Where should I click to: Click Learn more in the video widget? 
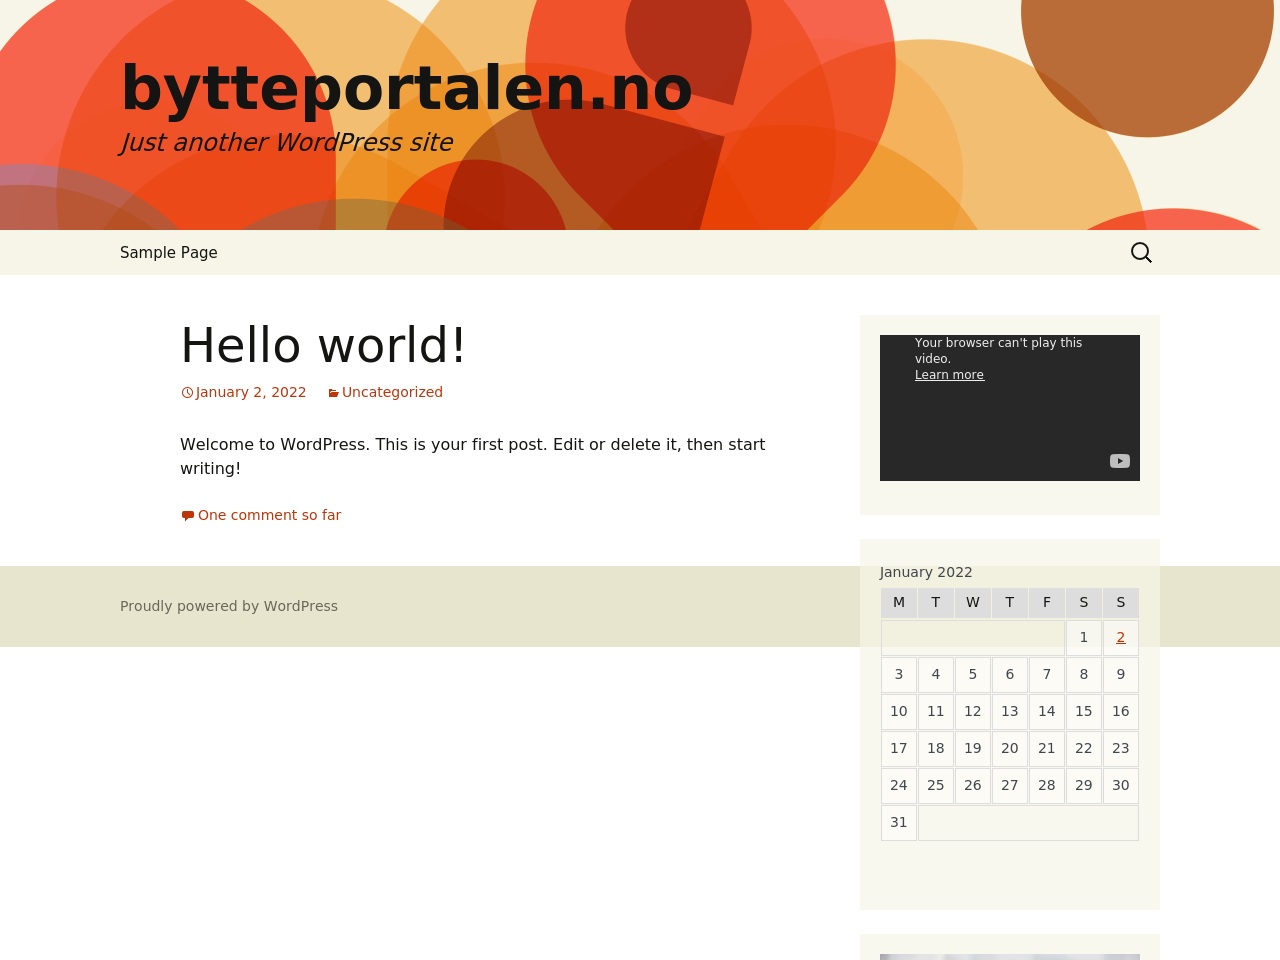coord(949,375)
